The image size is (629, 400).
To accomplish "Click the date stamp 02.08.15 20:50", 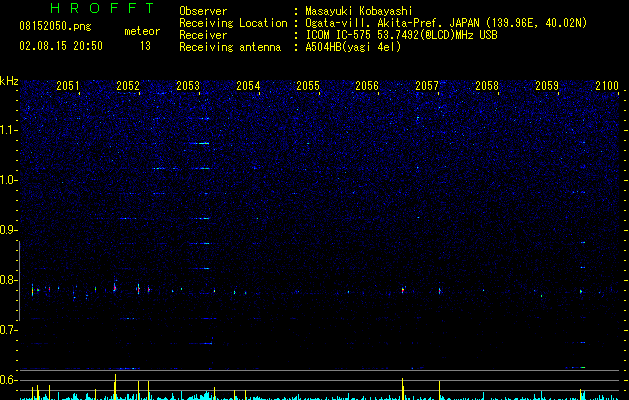I will pos(61,46).
